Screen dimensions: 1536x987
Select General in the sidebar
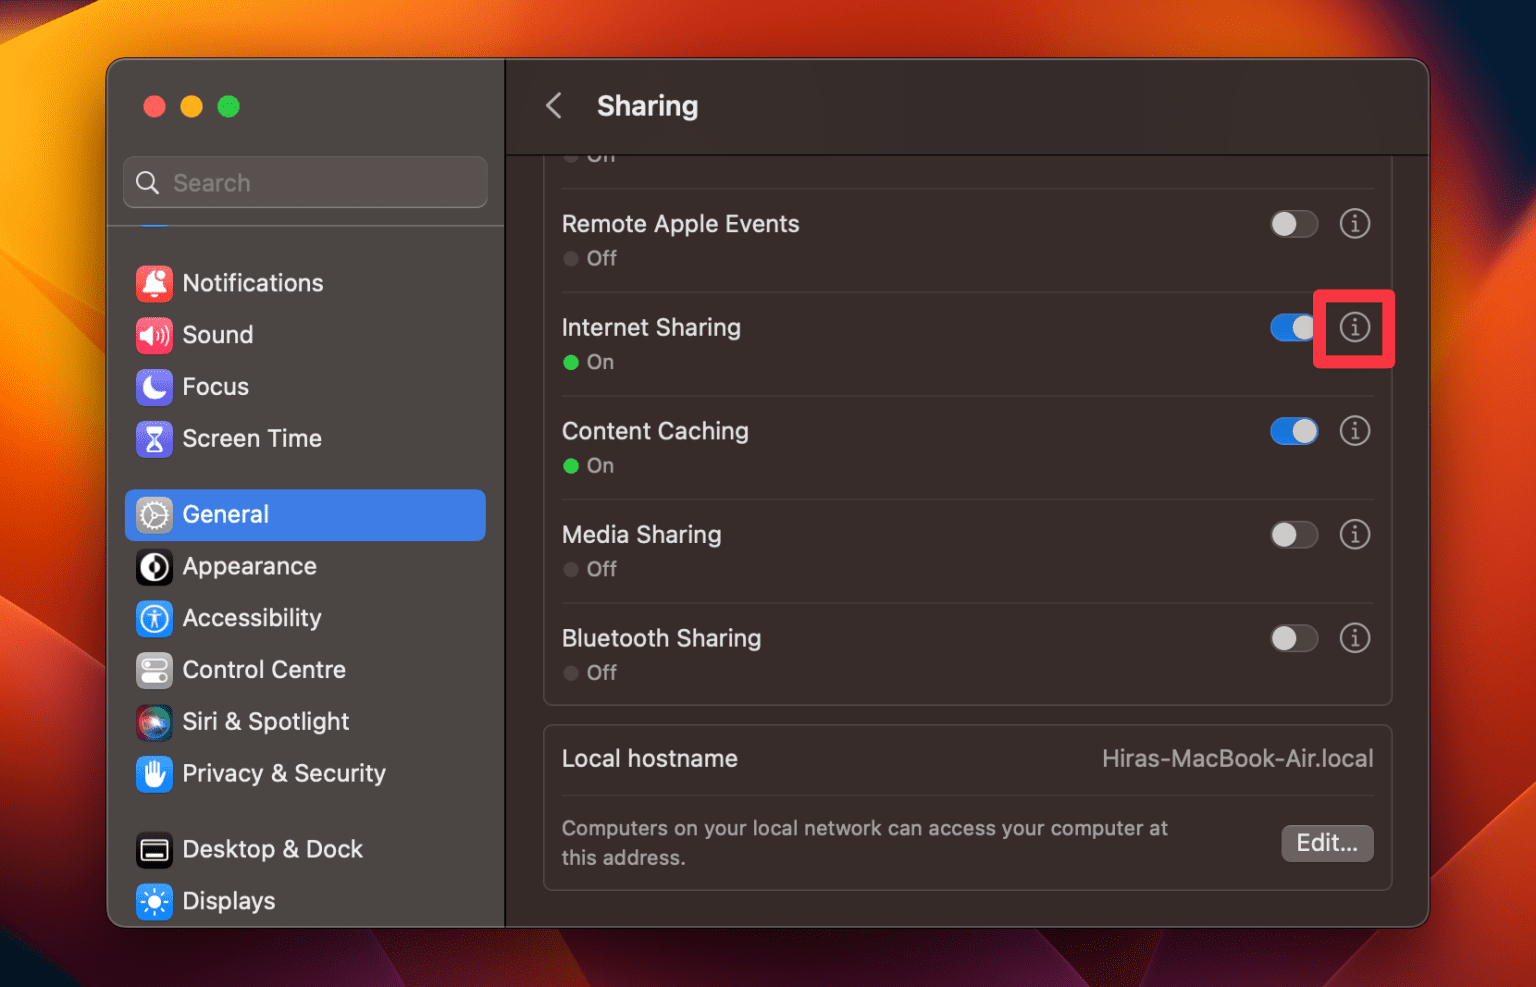(225, 514)
